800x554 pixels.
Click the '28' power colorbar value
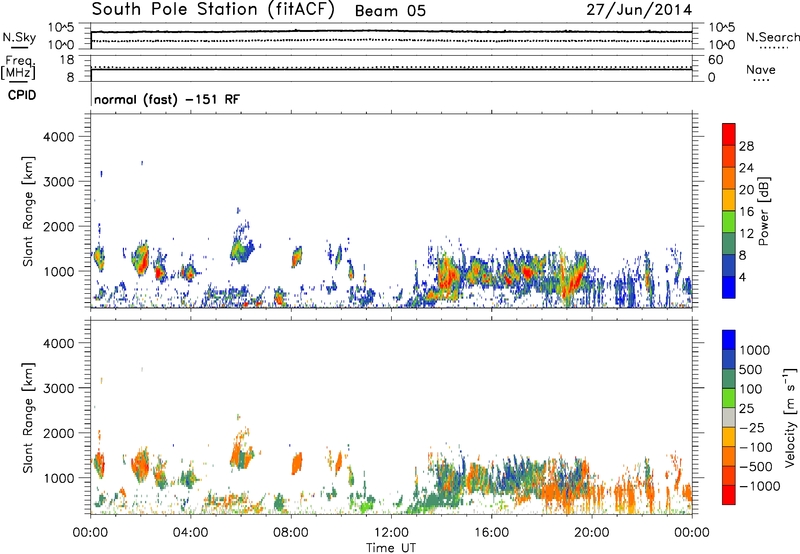(x=746, y=146)
